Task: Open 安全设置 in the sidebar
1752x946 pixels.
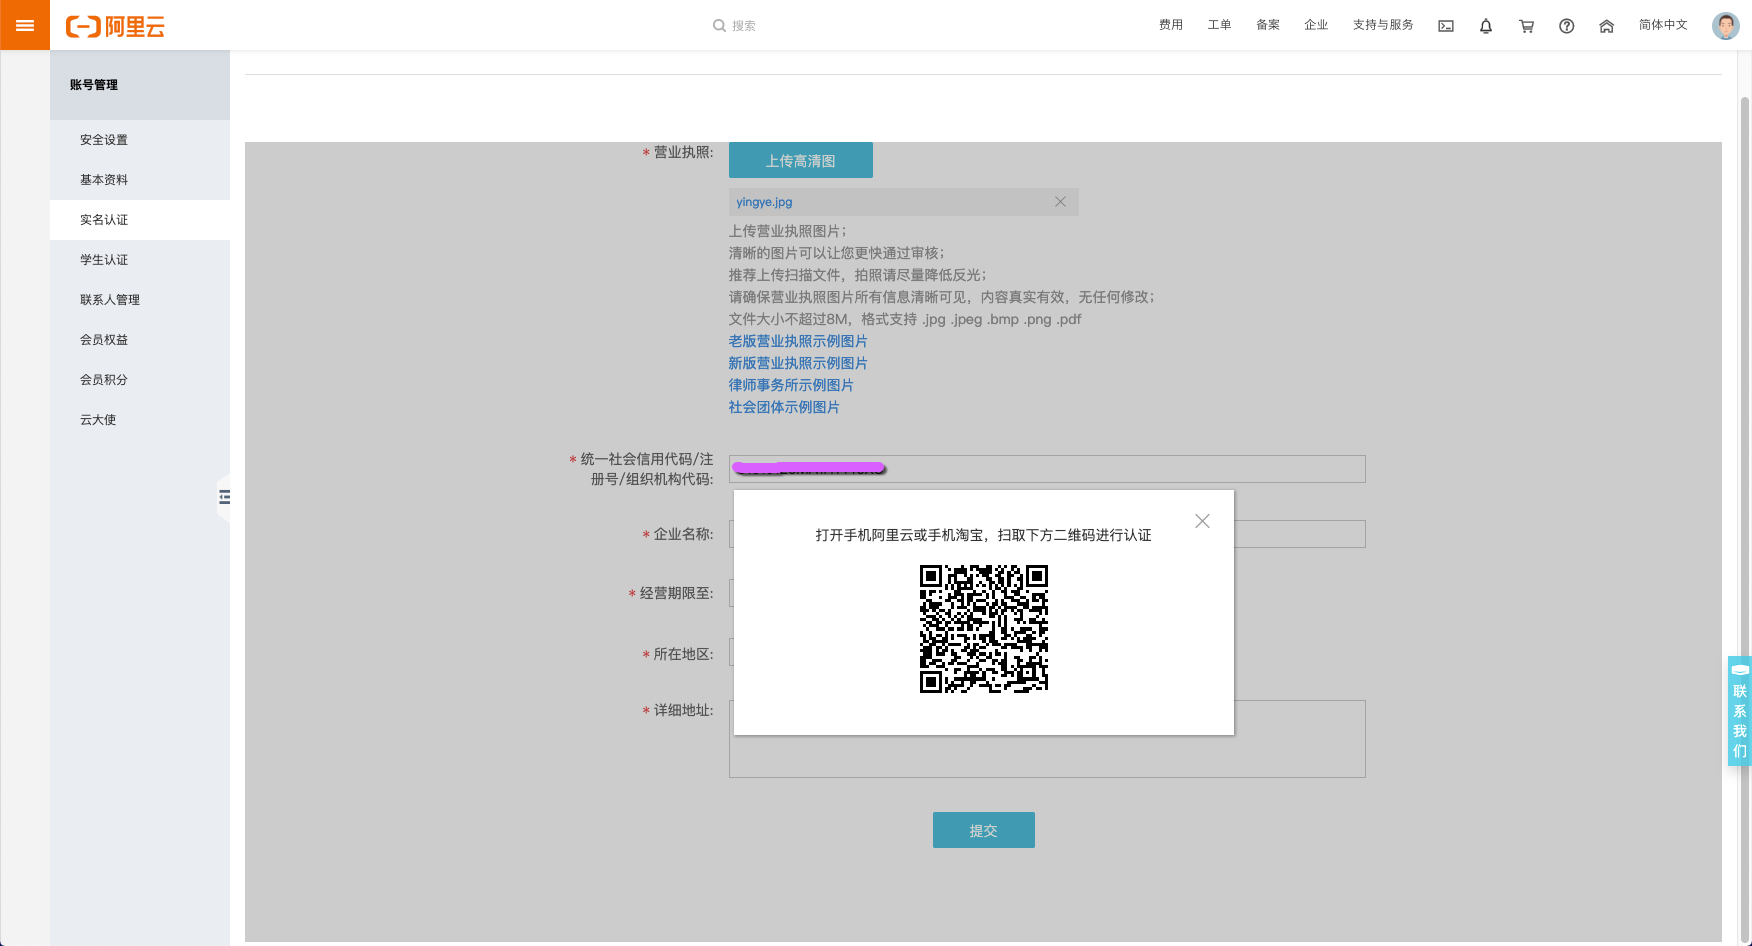Action: pos(104,140)
